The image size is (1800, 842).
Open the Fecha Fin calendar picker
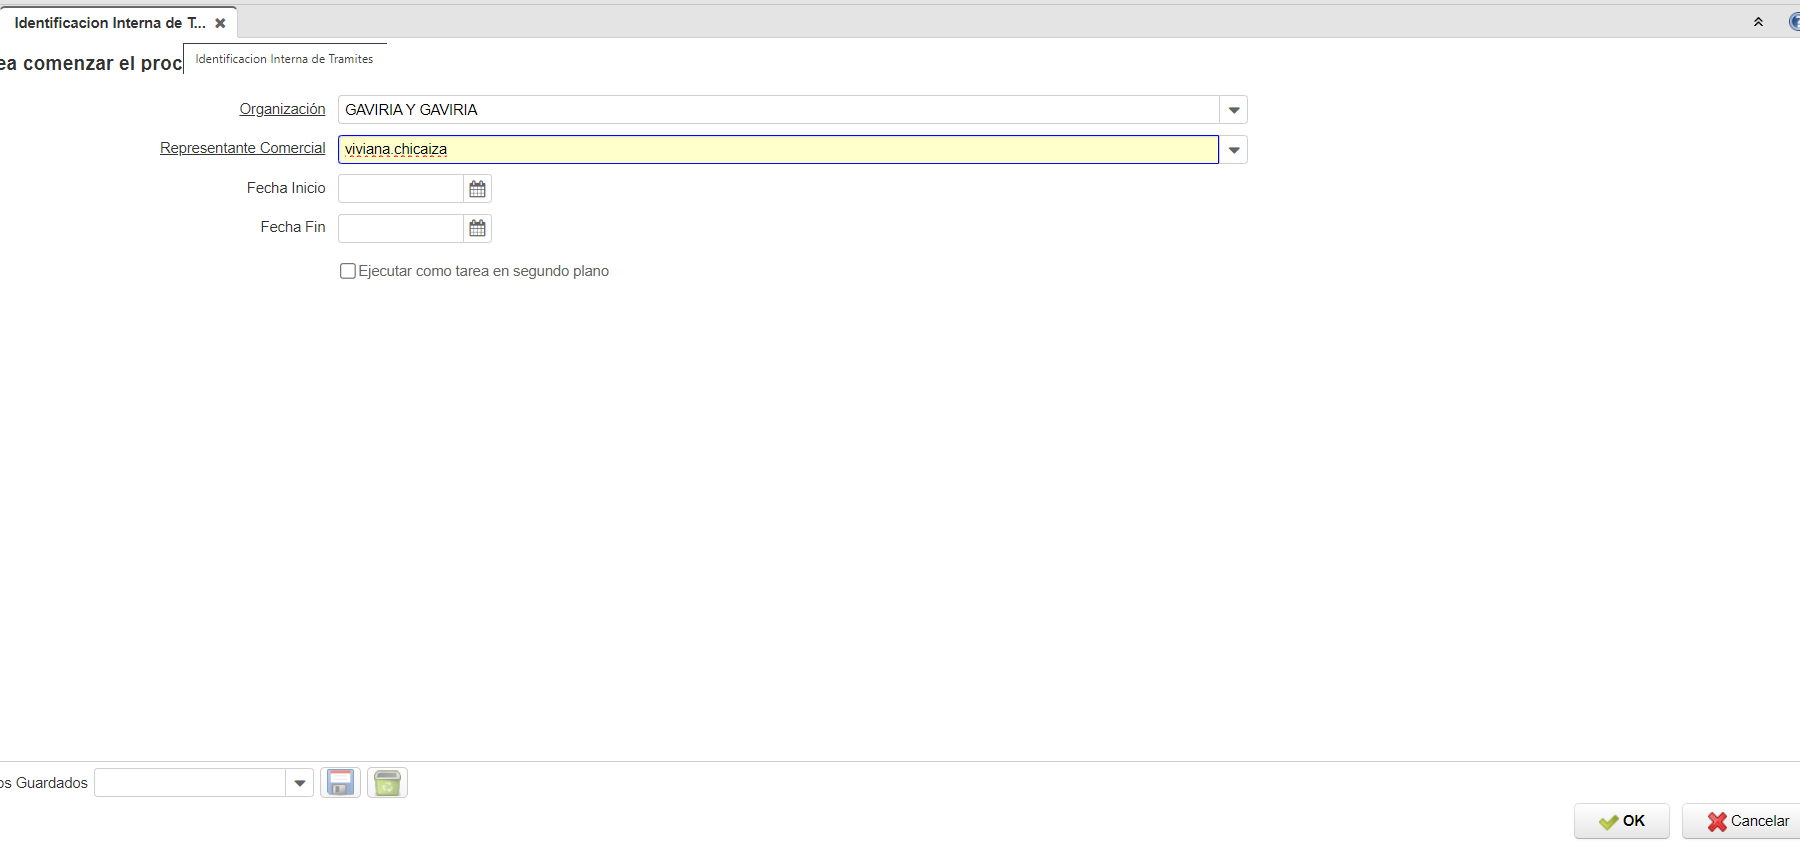point(477,229)
